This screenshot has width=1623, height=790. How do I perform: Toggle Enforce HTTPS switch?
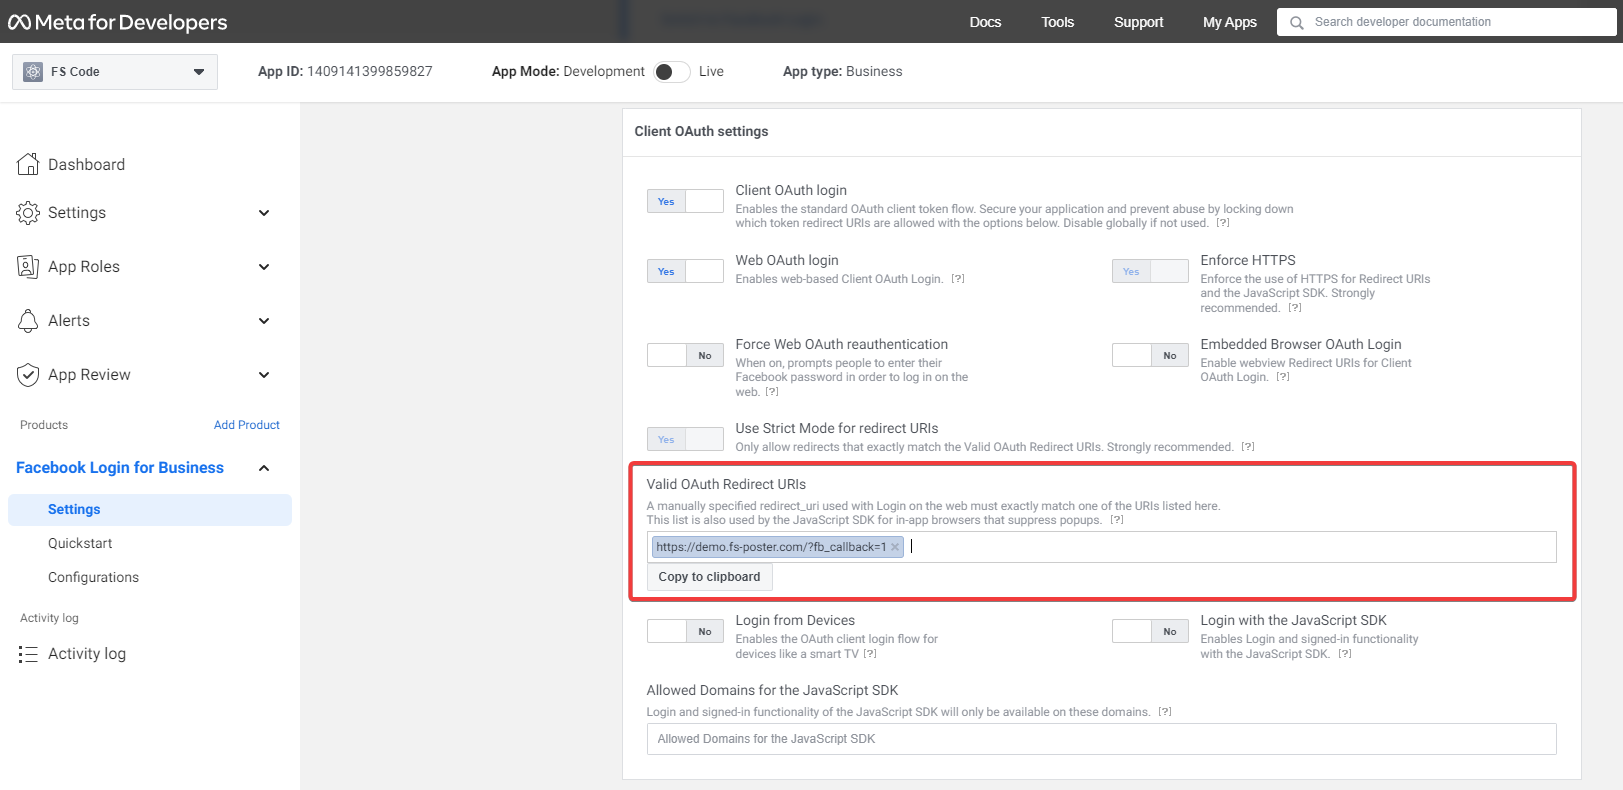[1150, 271]
